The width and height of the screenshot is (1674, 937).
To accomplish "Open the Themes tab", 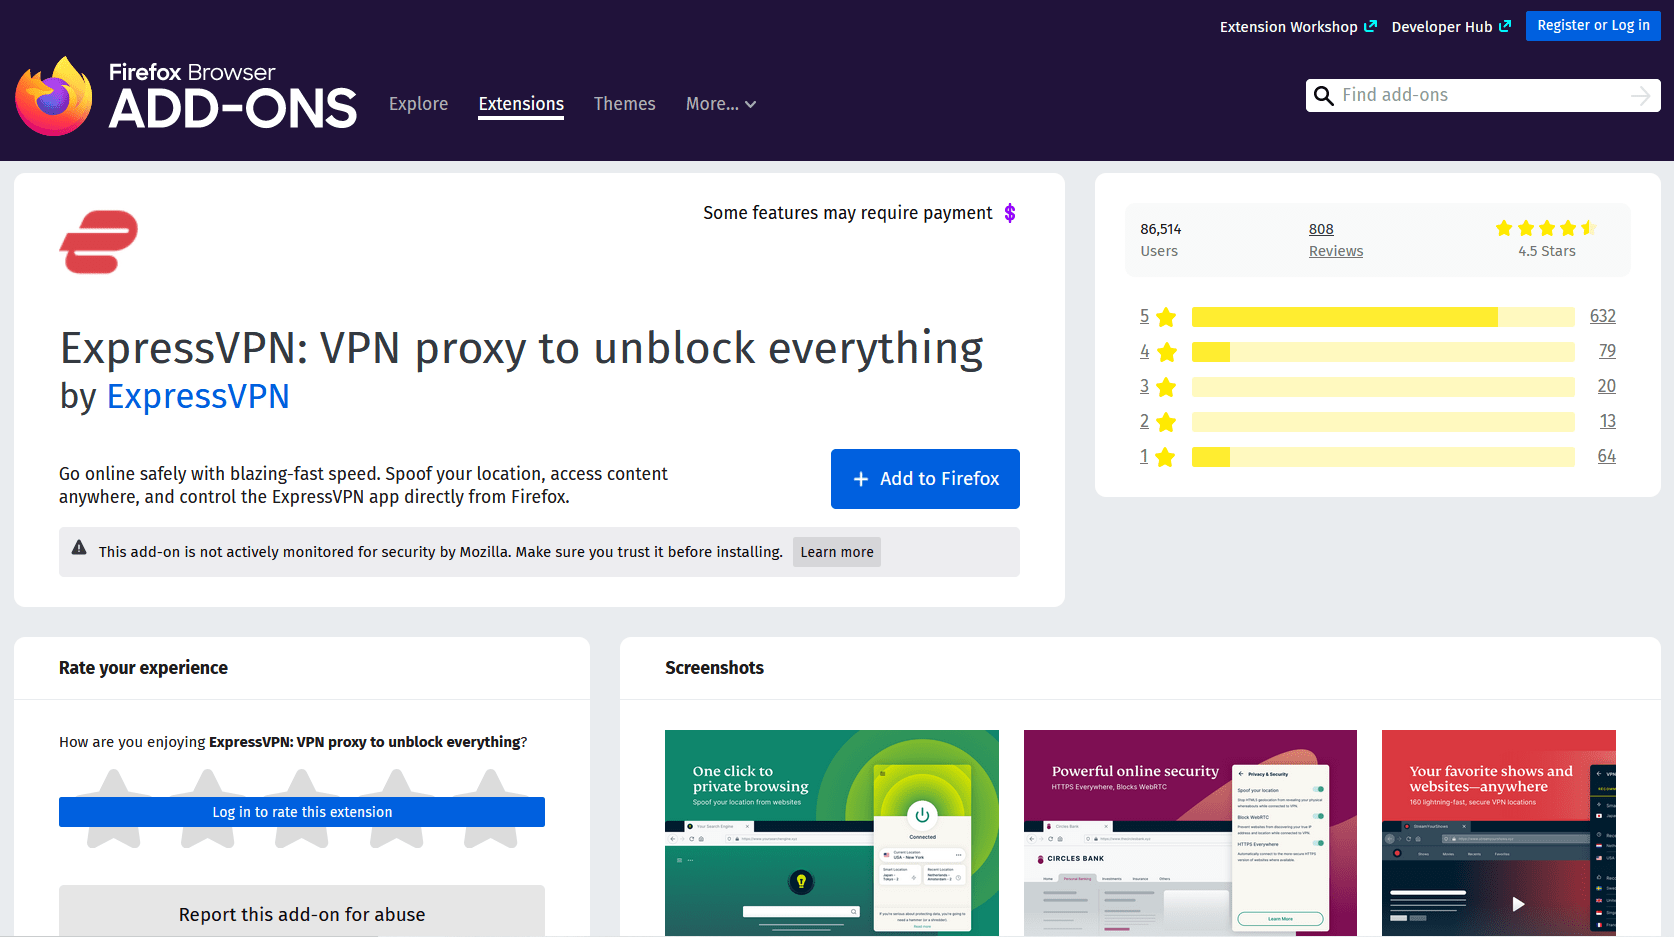I will 625,104.
